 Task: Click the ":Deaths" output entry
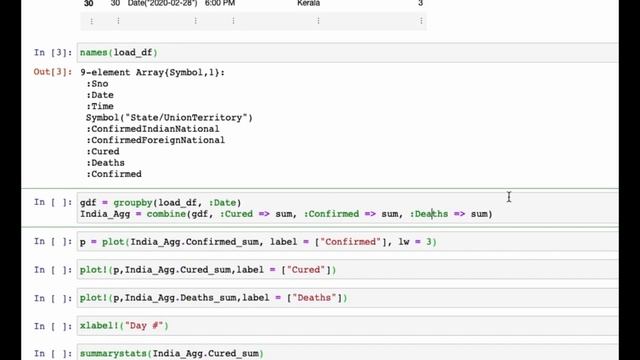coord(105,163)
